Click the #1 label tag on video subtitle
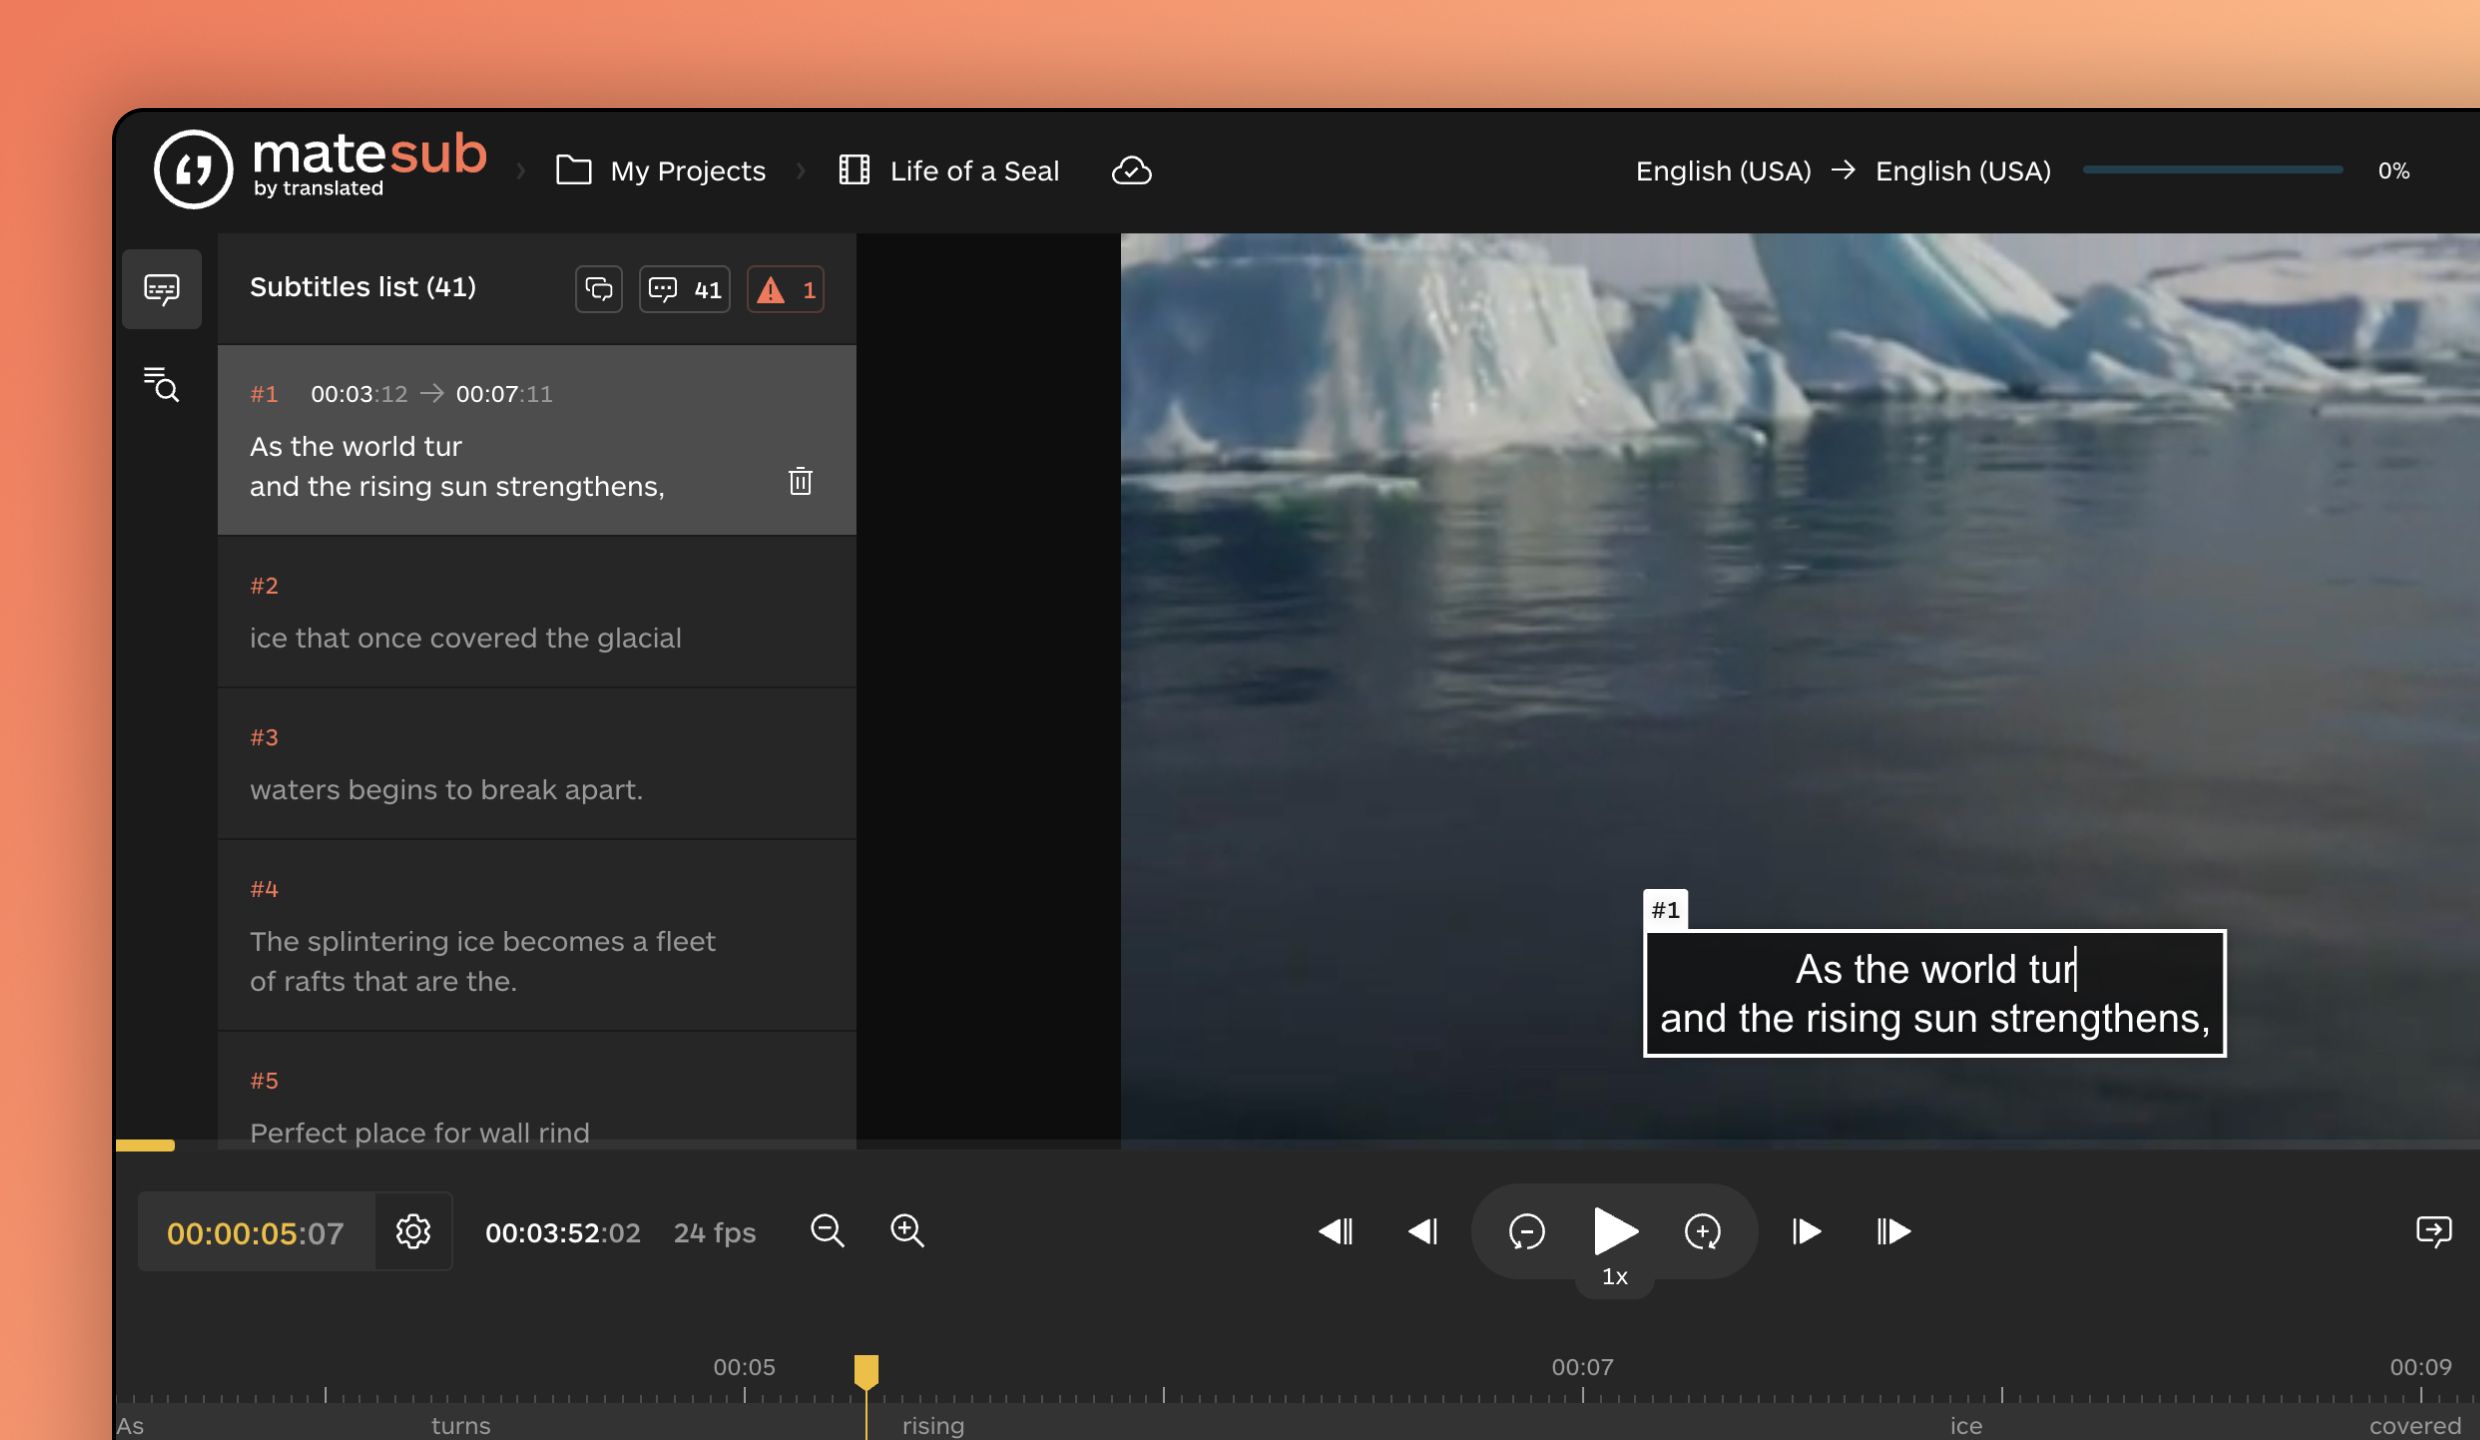 (x=1666, y=910)
